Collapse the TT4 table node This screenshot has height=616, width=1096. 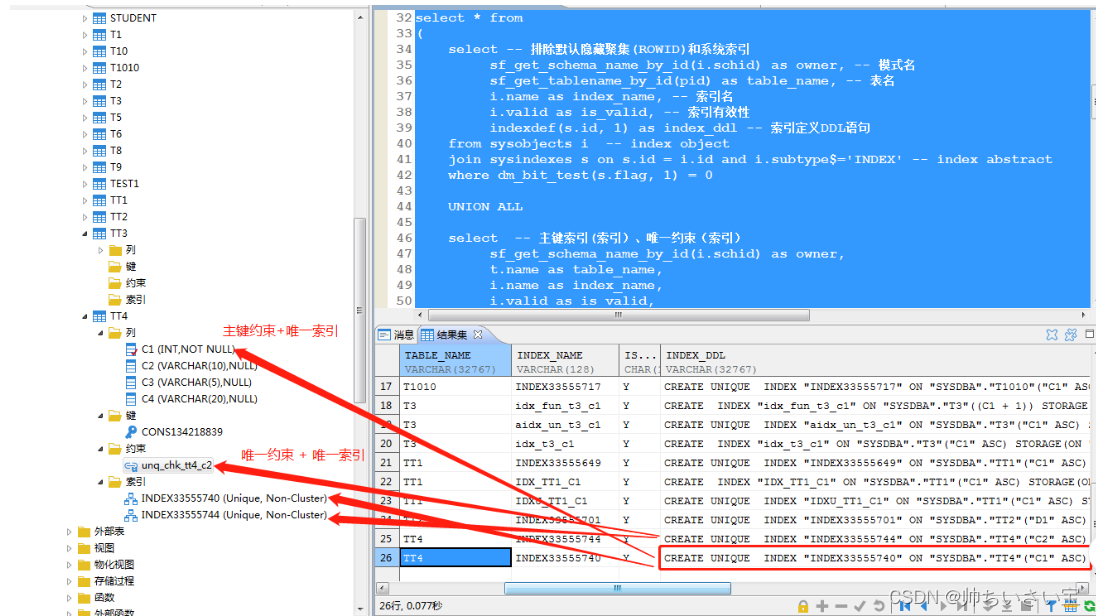coord(85,317)
